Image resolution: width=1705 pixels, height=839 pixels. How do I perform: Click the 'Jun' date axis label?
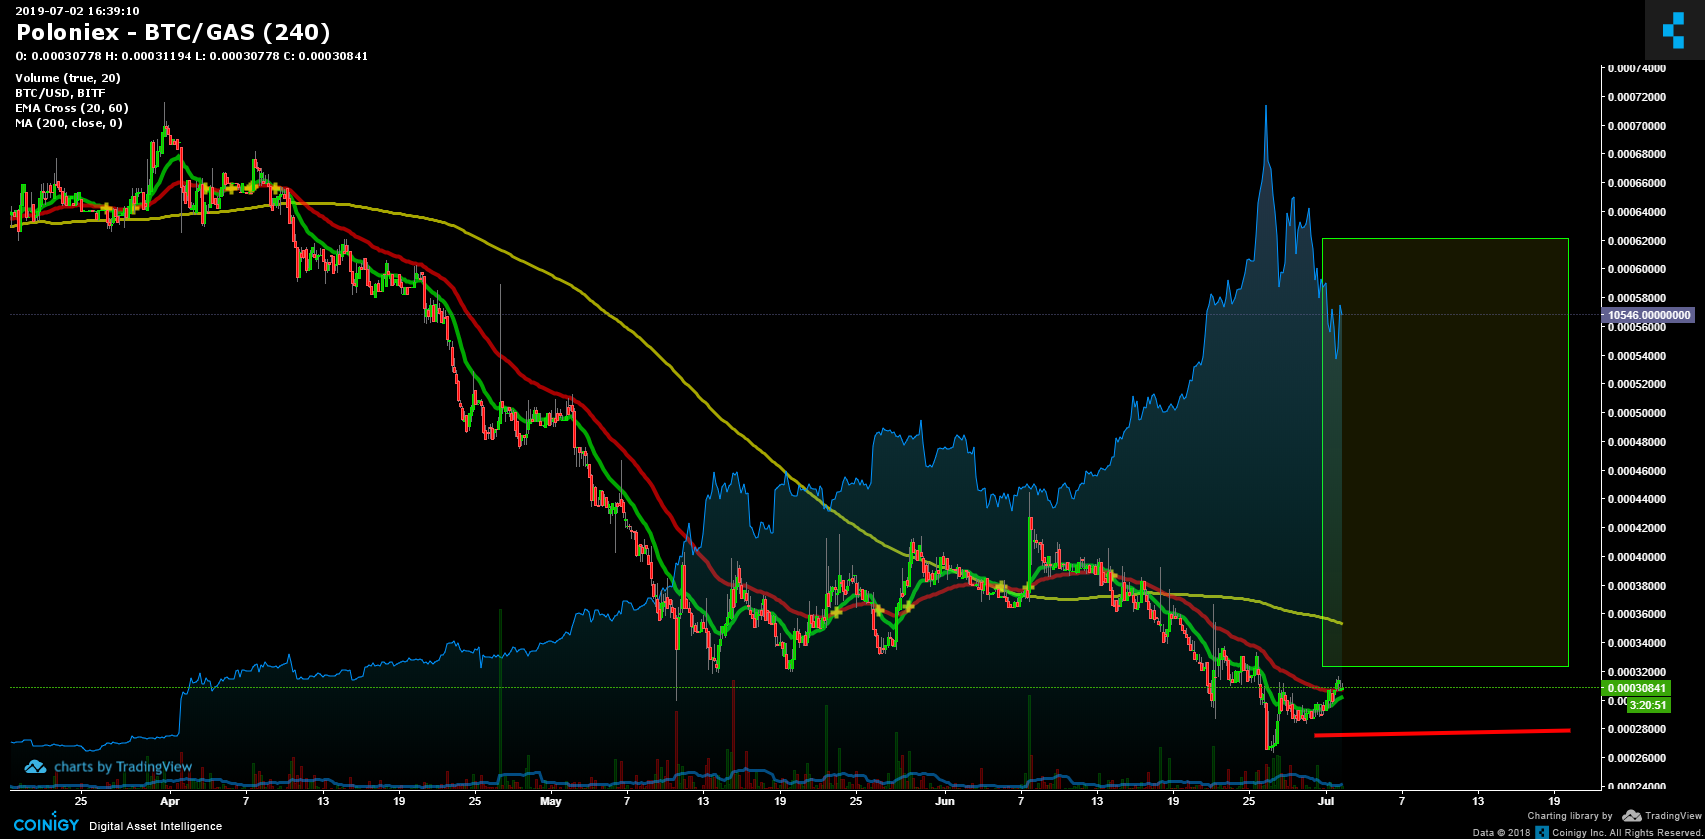coord(944,801)
